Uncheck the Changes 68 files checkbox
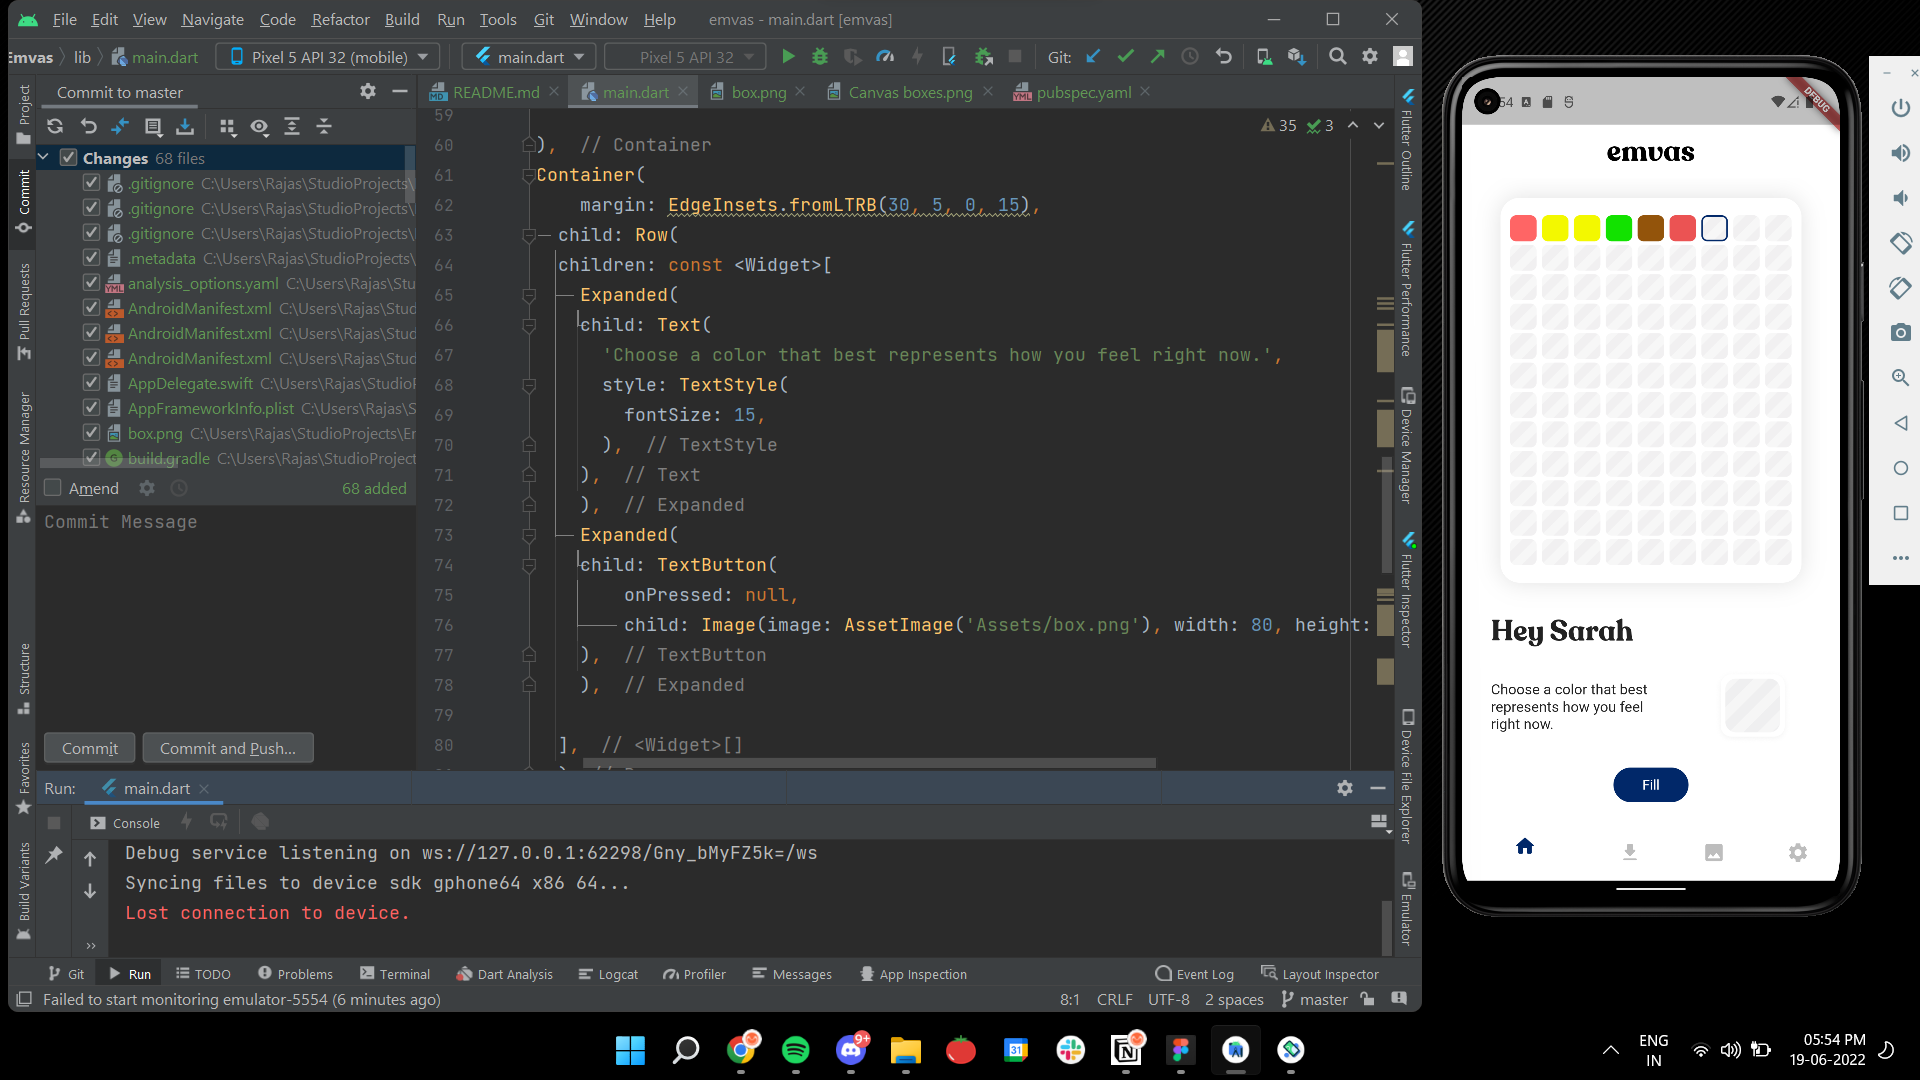The height and width of the screenshot is (1080, 1920). tap(69, 158)
